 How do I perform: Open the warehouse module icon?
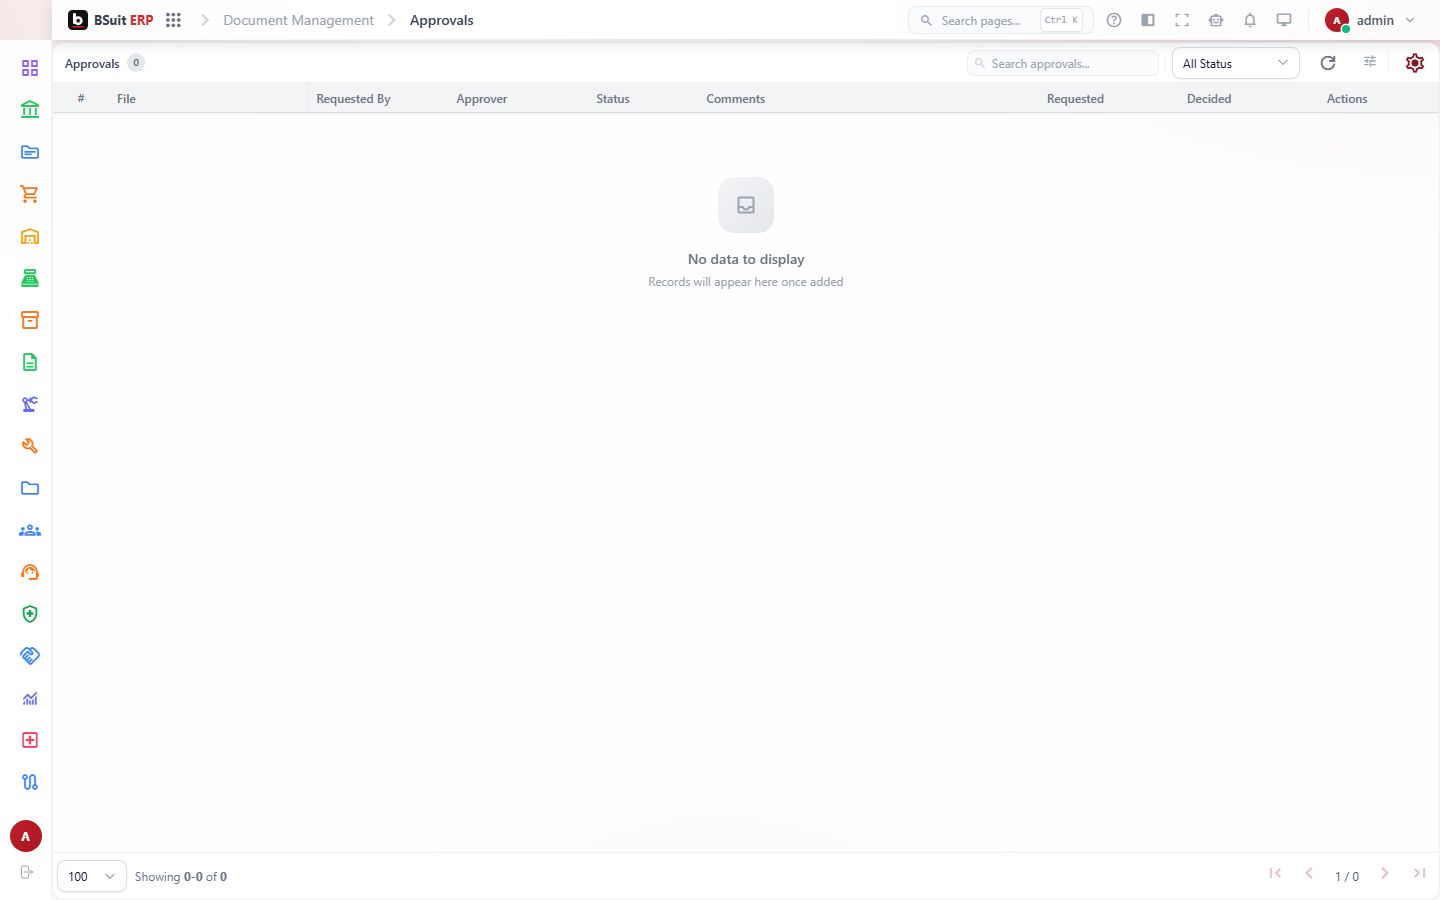click(x=30, y=236)
